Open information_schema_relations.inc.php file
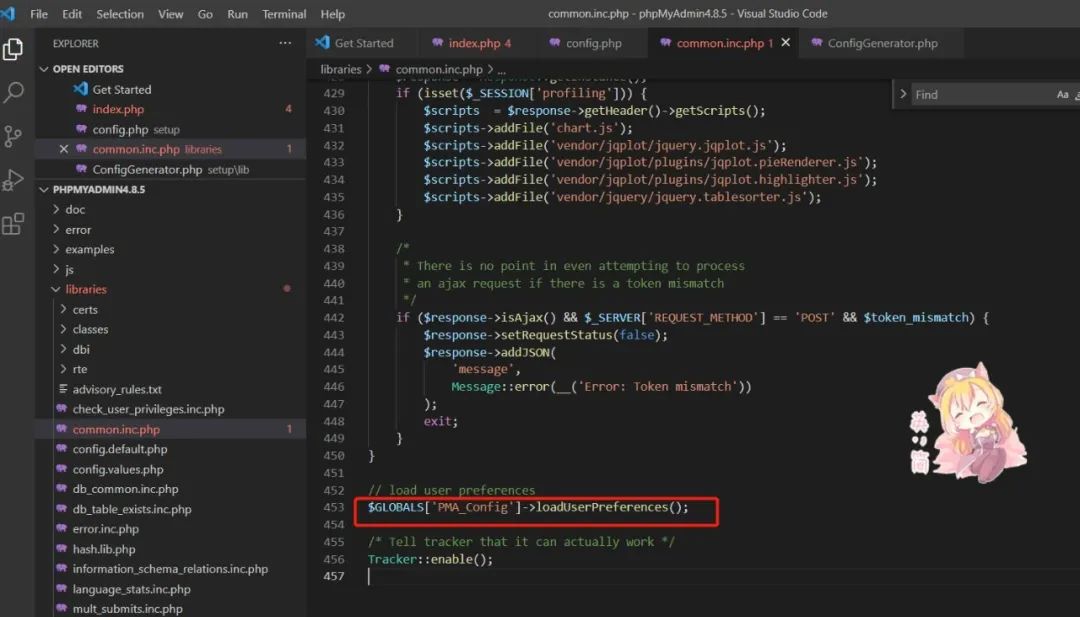Screen dimensions: 1080x617 170,569
